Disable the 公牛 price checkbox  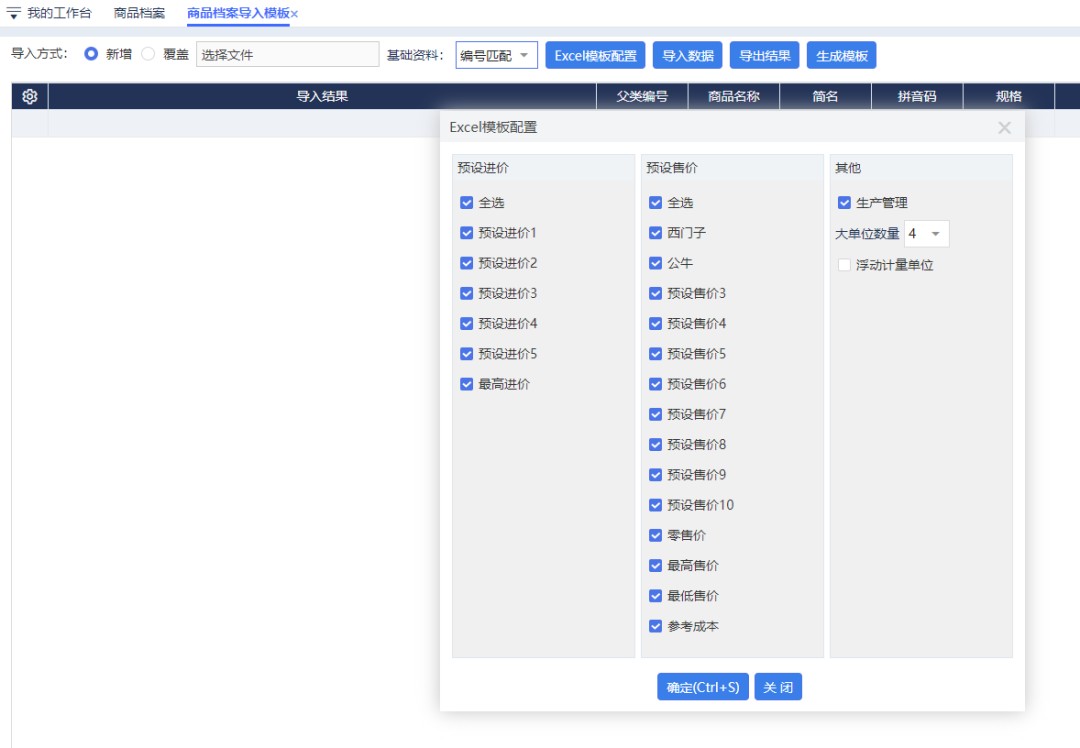[x=656, y=262]
